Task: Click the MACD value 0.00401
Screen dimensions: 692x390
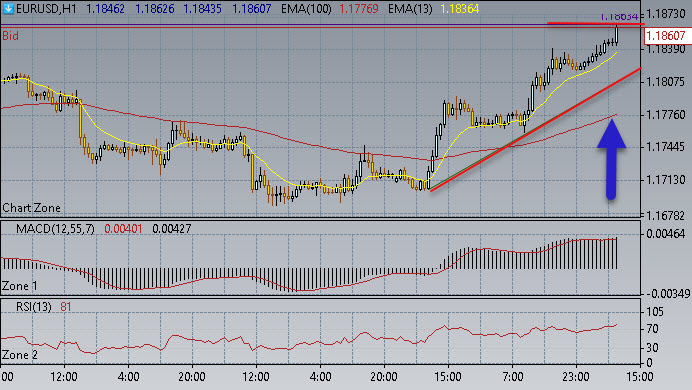Action: [123, 229]
